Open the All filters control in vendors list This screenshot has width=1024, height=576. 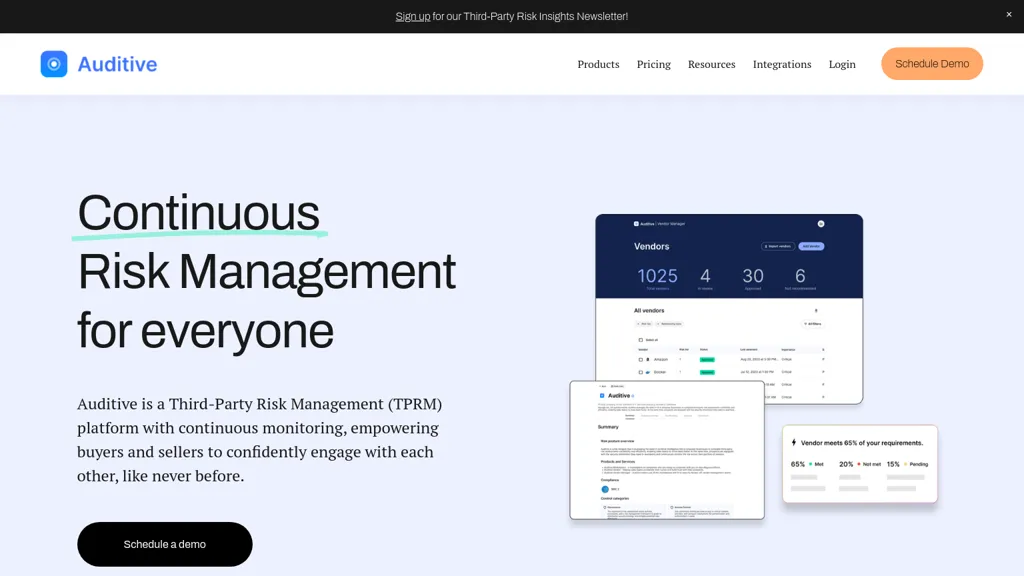[x=812, y=324]
